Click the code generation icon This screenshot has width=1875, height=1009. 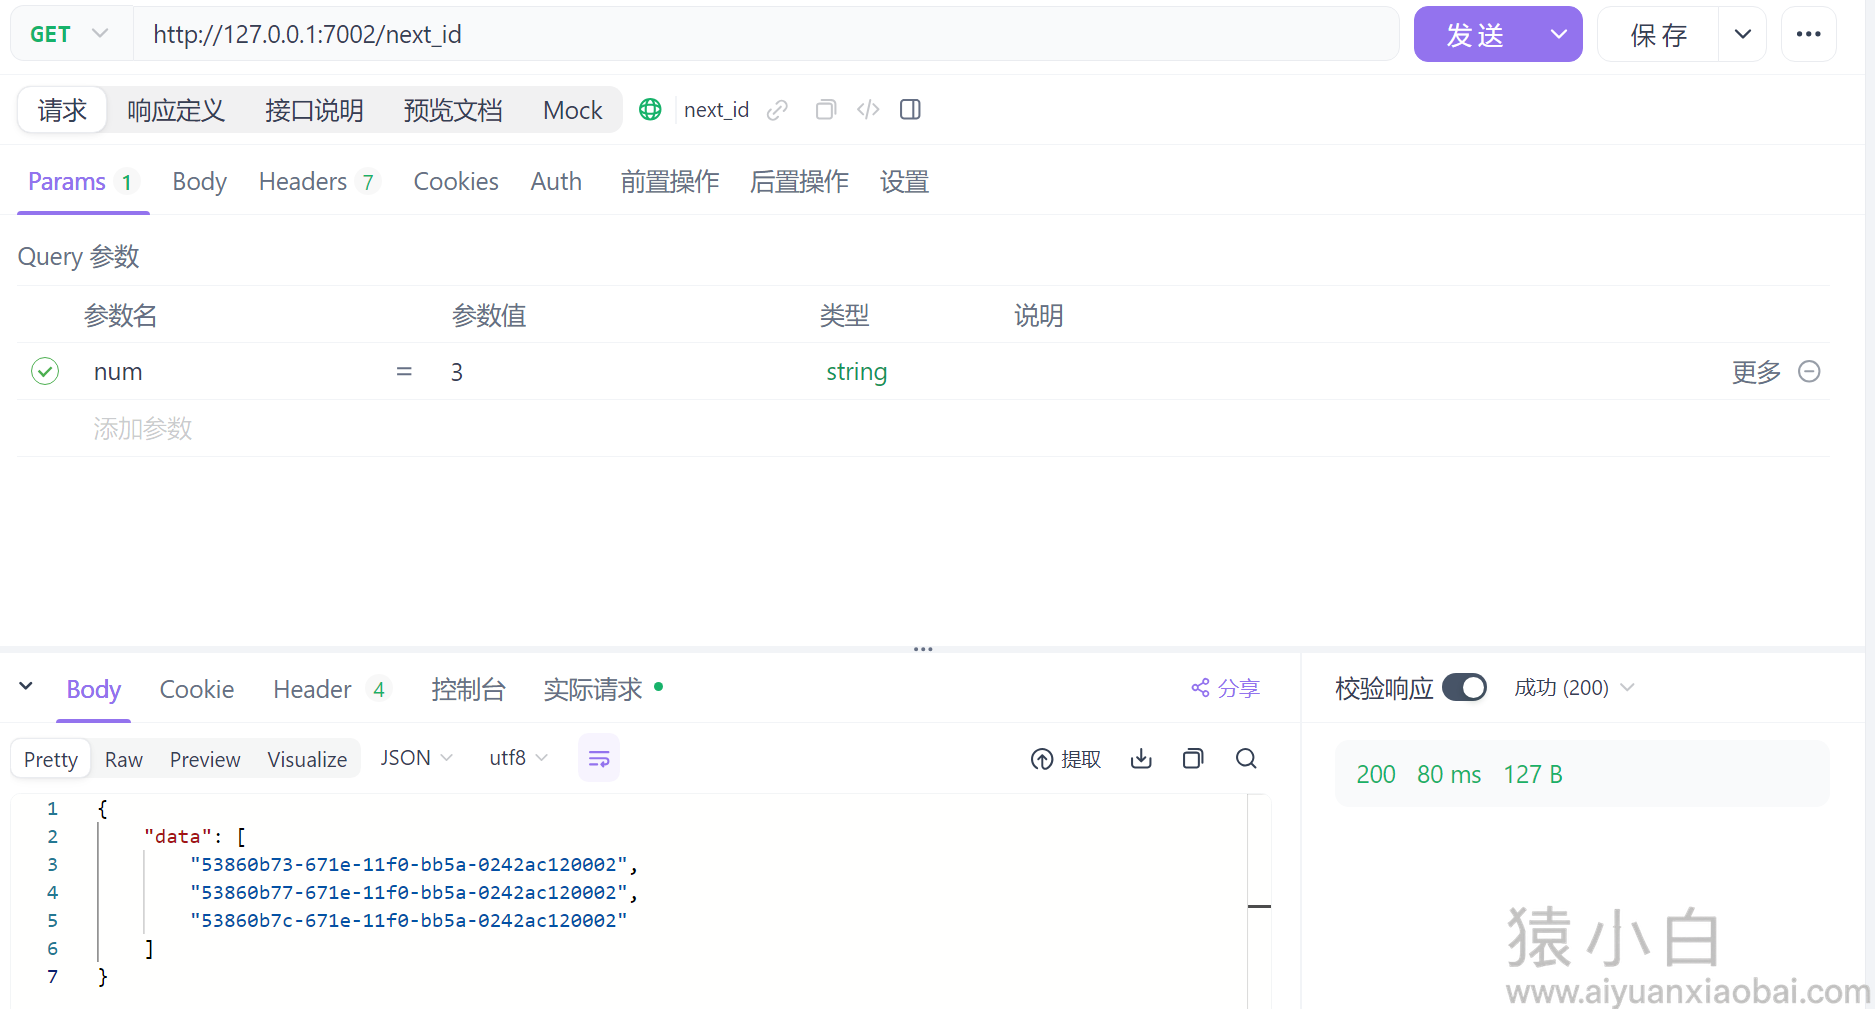[868, 110]
